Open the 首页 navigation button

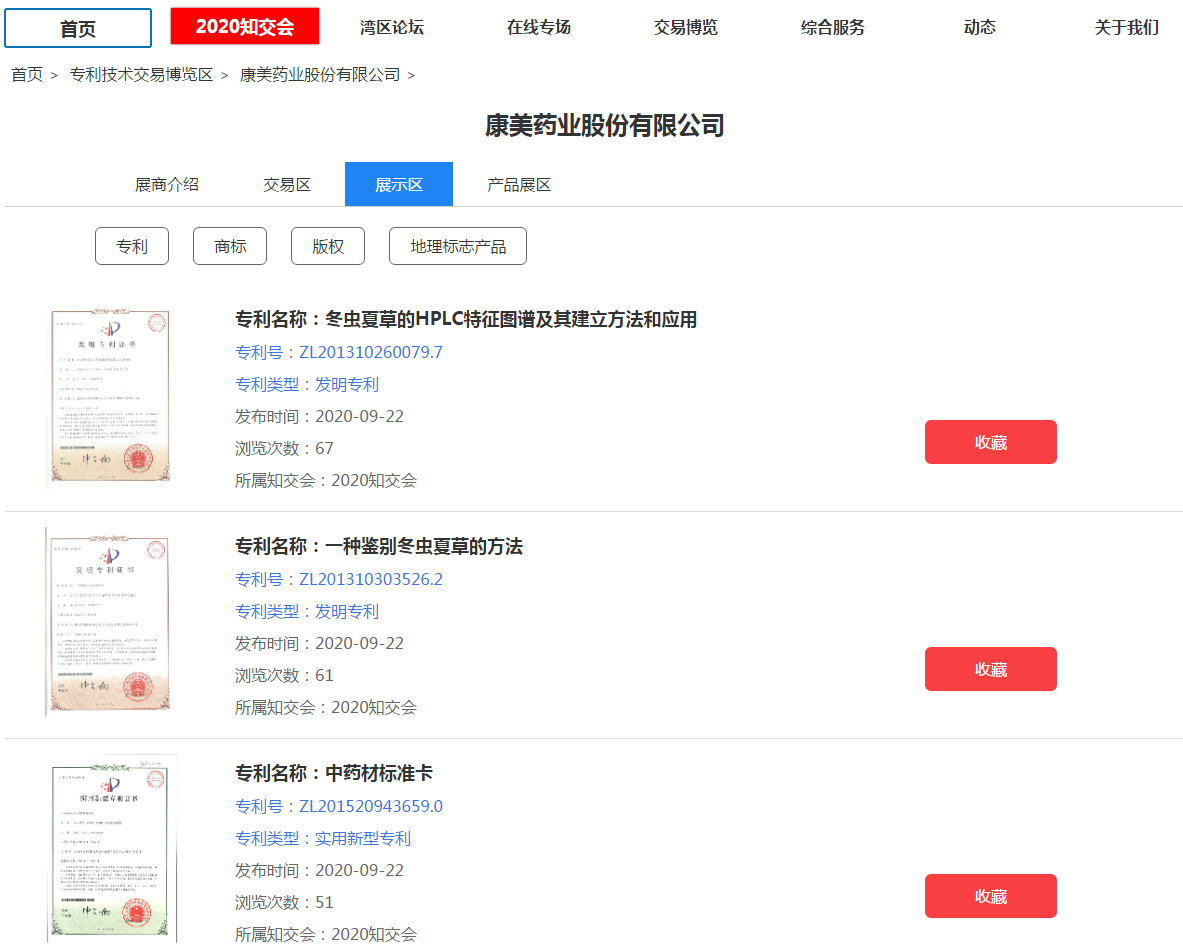pos(78,28)
